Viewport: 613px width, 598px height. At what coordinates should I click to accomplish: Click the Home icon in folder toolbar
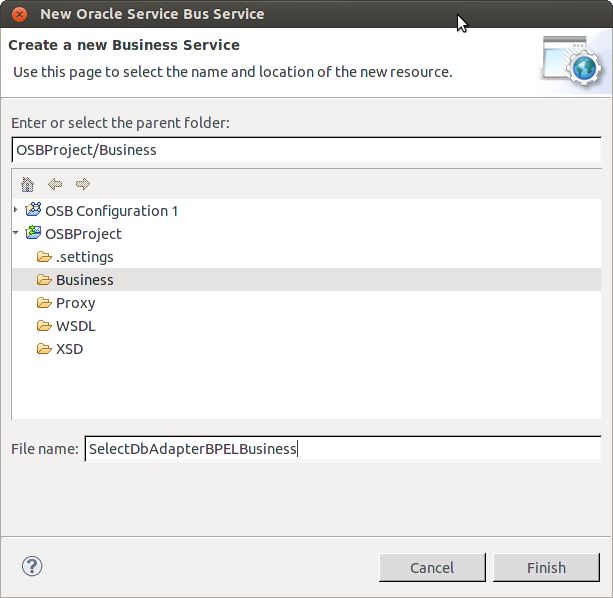[x=27, y=184]
